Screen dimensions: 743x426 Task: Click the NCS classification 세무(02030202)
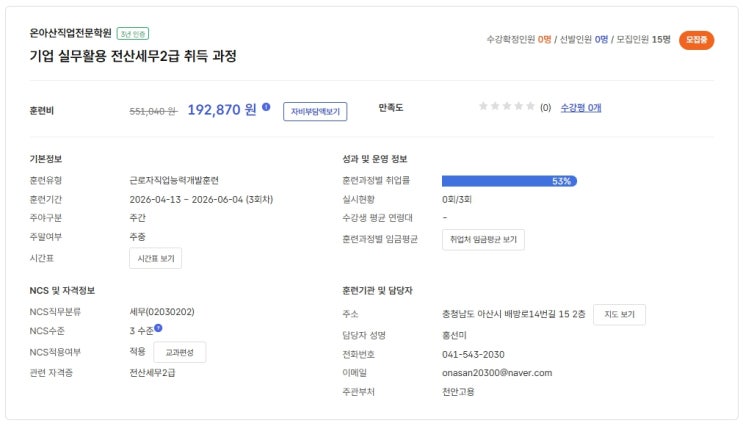(162, 311)
